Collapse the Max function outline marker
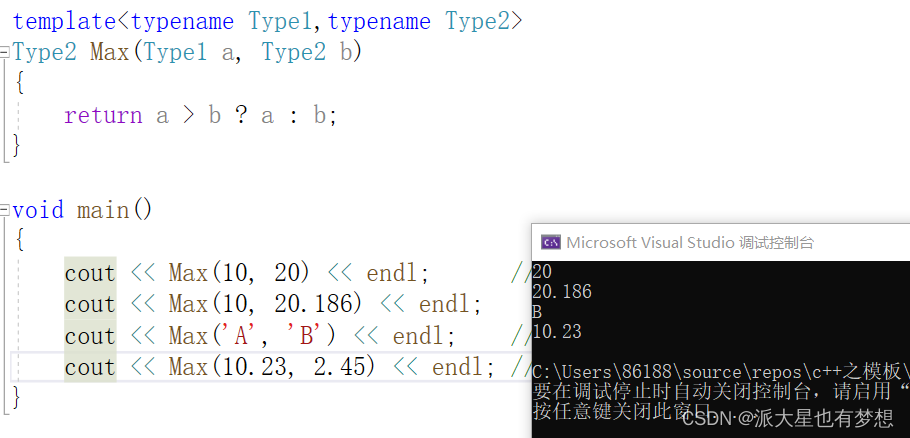The width and height of the screenshot is (910, 438). point(4,53)
